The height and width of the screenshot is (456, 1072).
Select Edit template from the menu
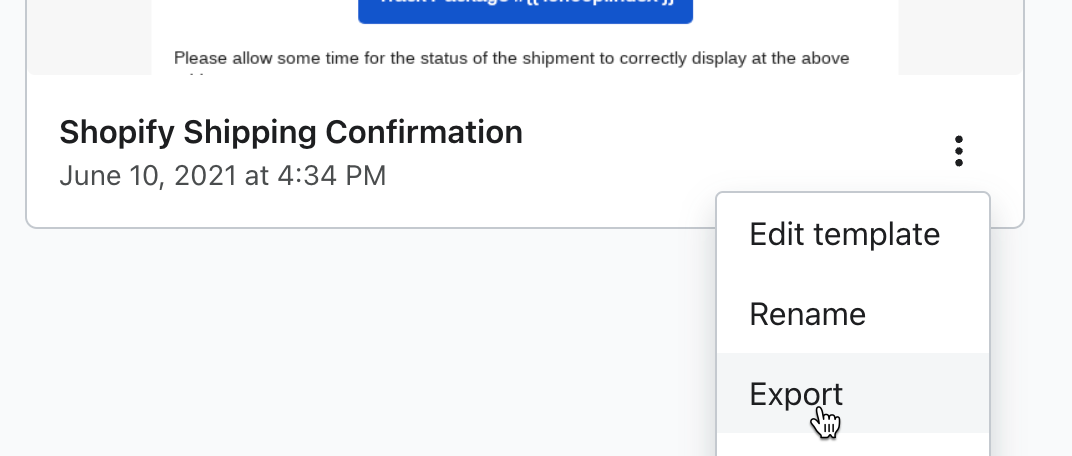pos(844,234)
